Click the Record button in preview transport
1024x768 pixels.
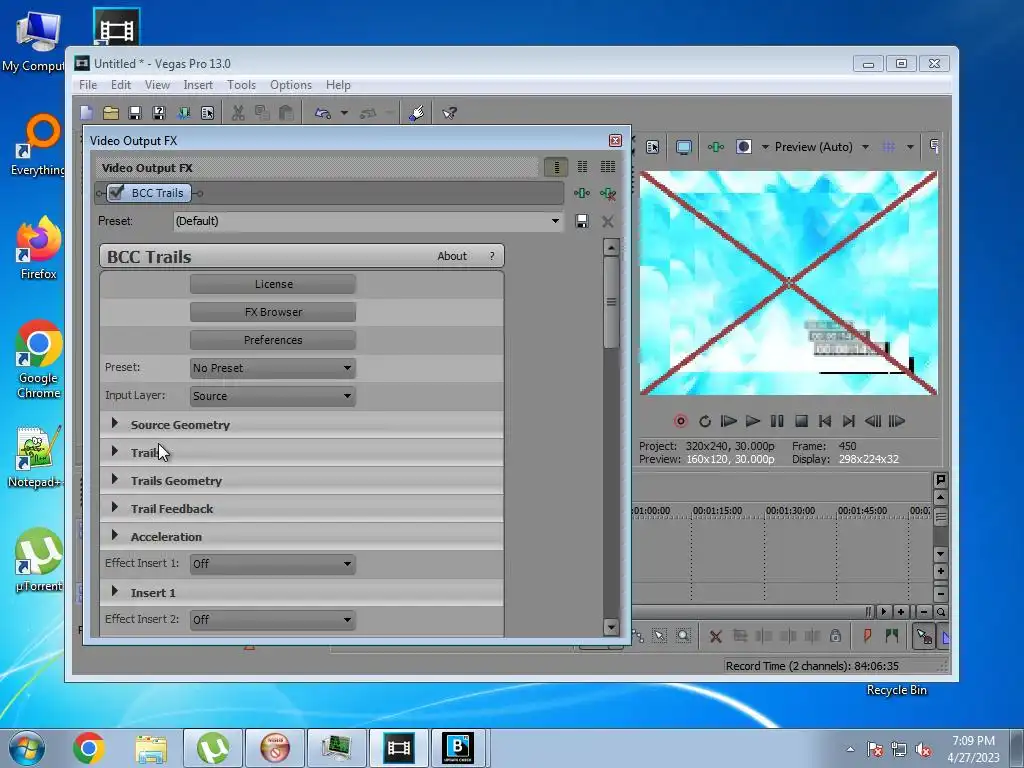(x=680, y=421)
